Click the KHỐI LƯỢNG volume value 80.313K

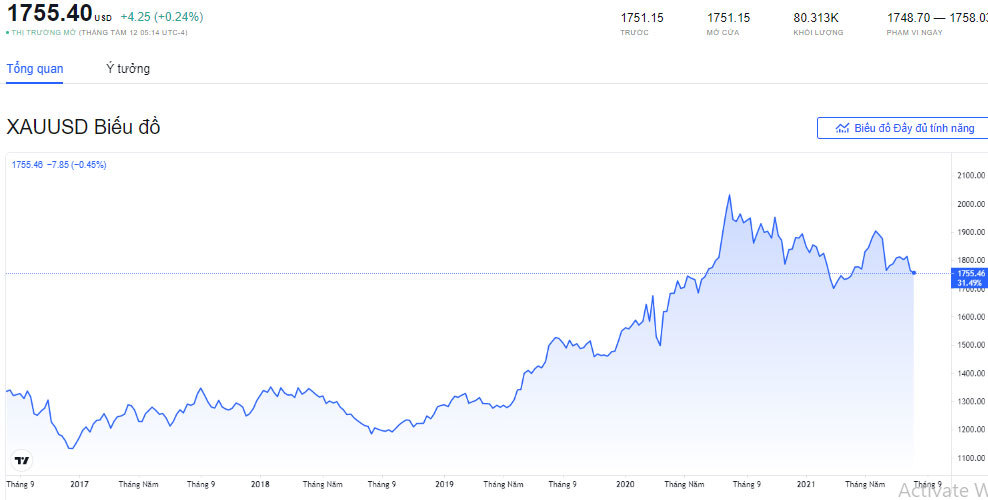814,18
